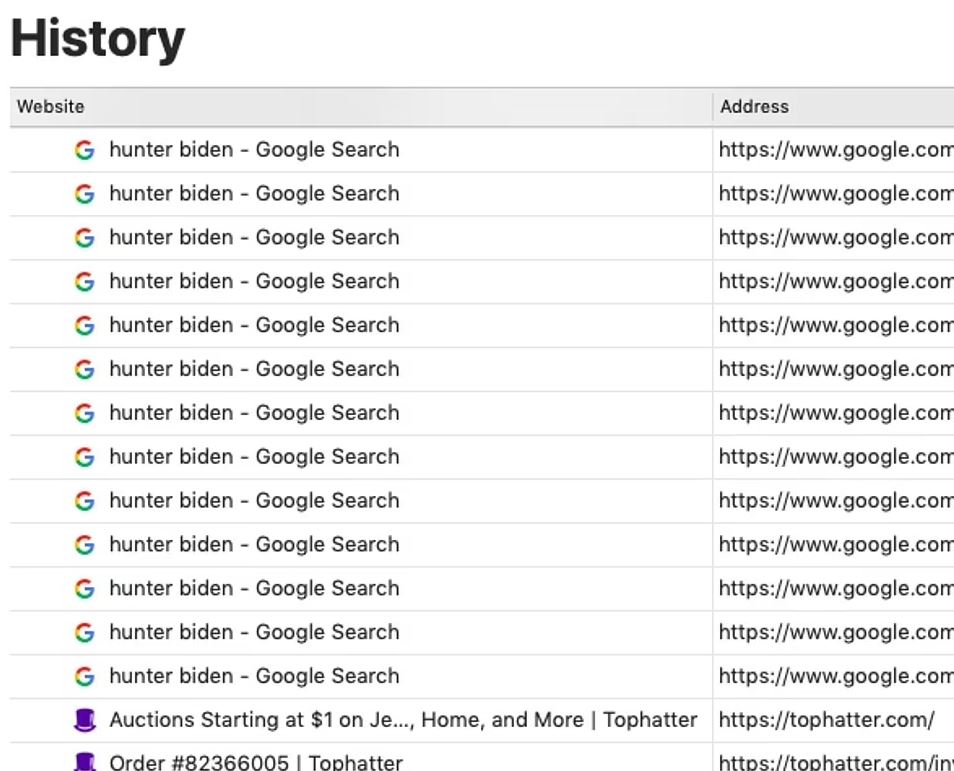Click the History page heading
This screenshot has height=771, width=954.
97,40
